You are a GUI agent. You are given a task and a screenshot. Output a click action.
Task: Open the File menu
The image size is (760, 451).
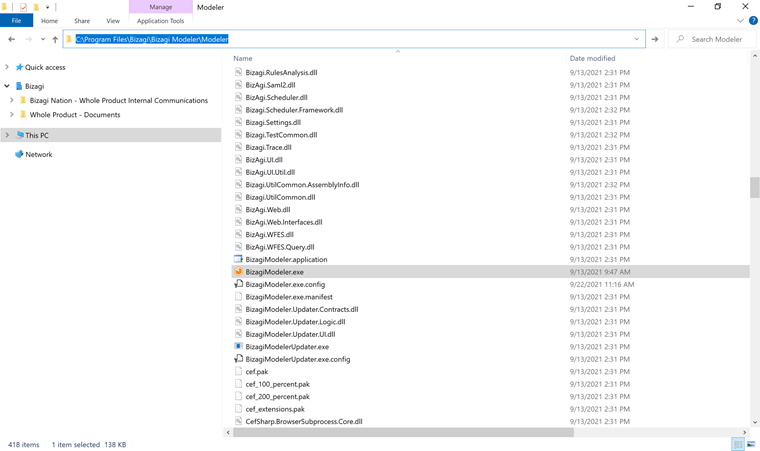(16, 21)
